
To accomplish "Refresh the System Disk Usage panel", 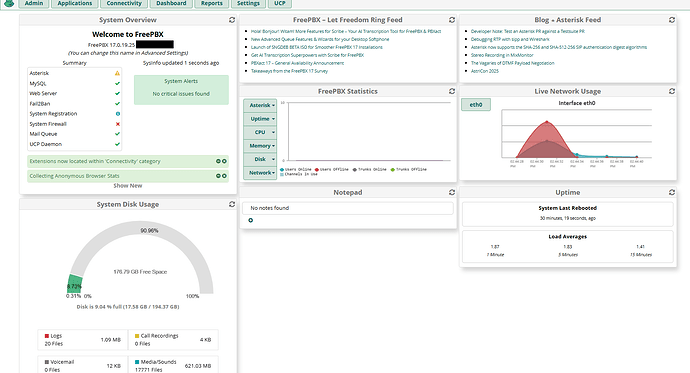I will [x=232, y=204].
